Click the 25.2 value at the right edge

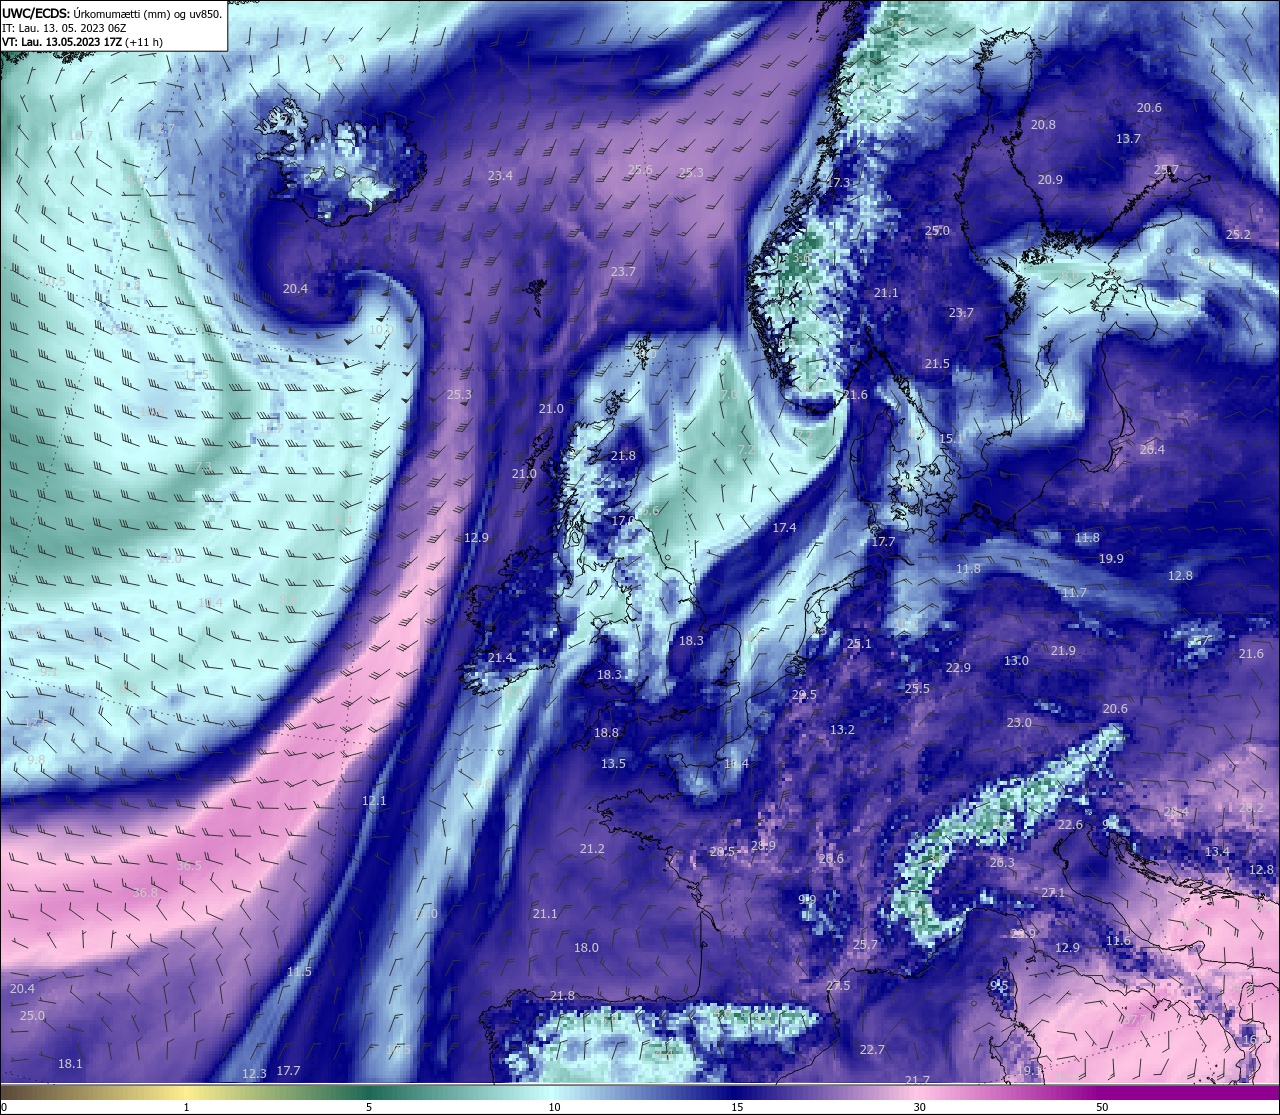1238,234
